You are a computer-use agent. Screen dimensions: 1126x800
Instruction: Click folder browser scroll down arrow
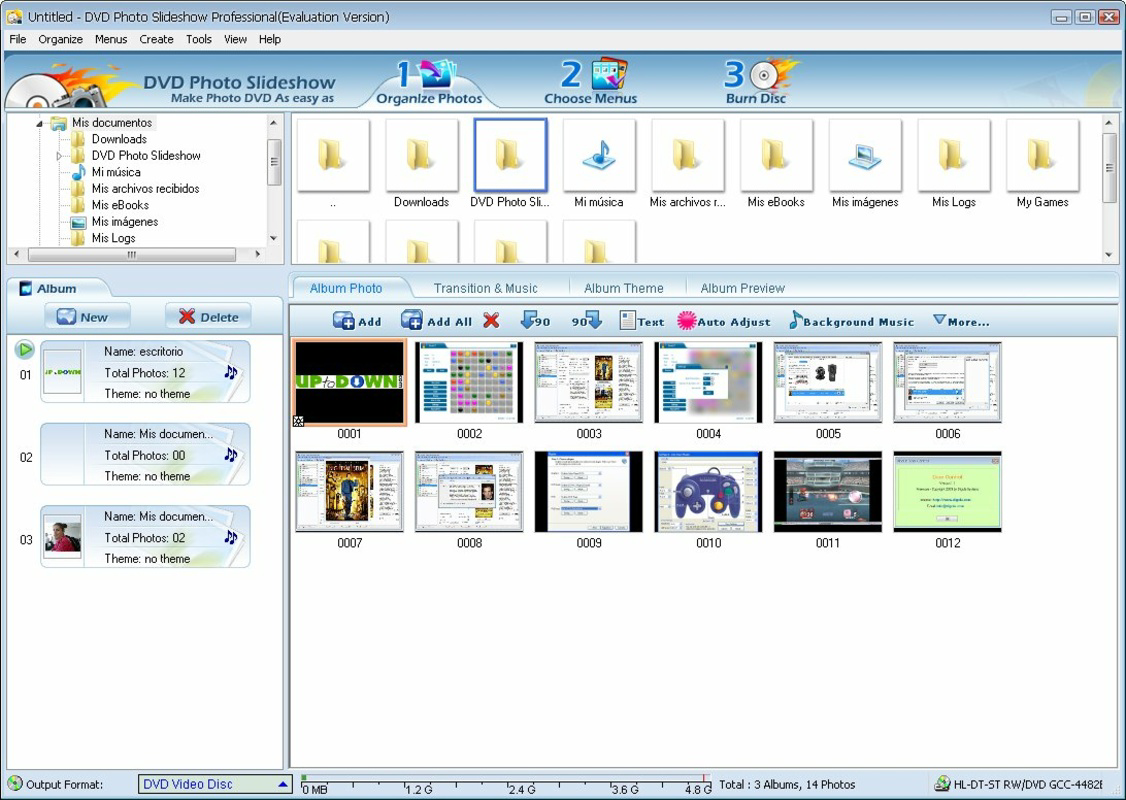(x=1109, y=255)
